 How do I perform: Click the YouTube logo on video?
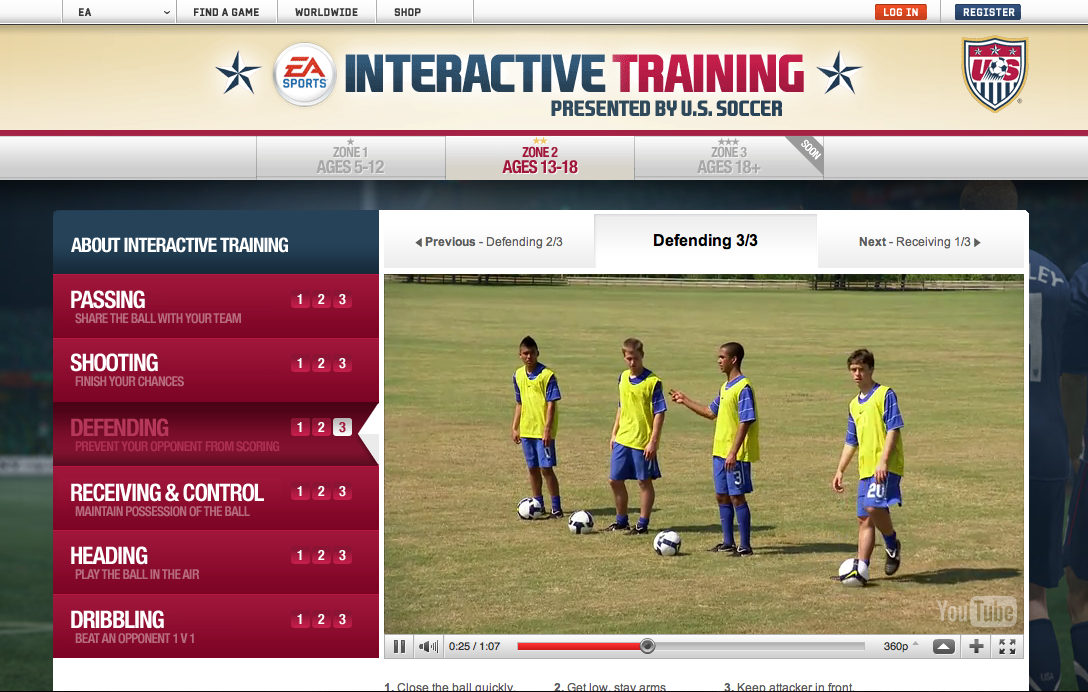pos(976,611)
